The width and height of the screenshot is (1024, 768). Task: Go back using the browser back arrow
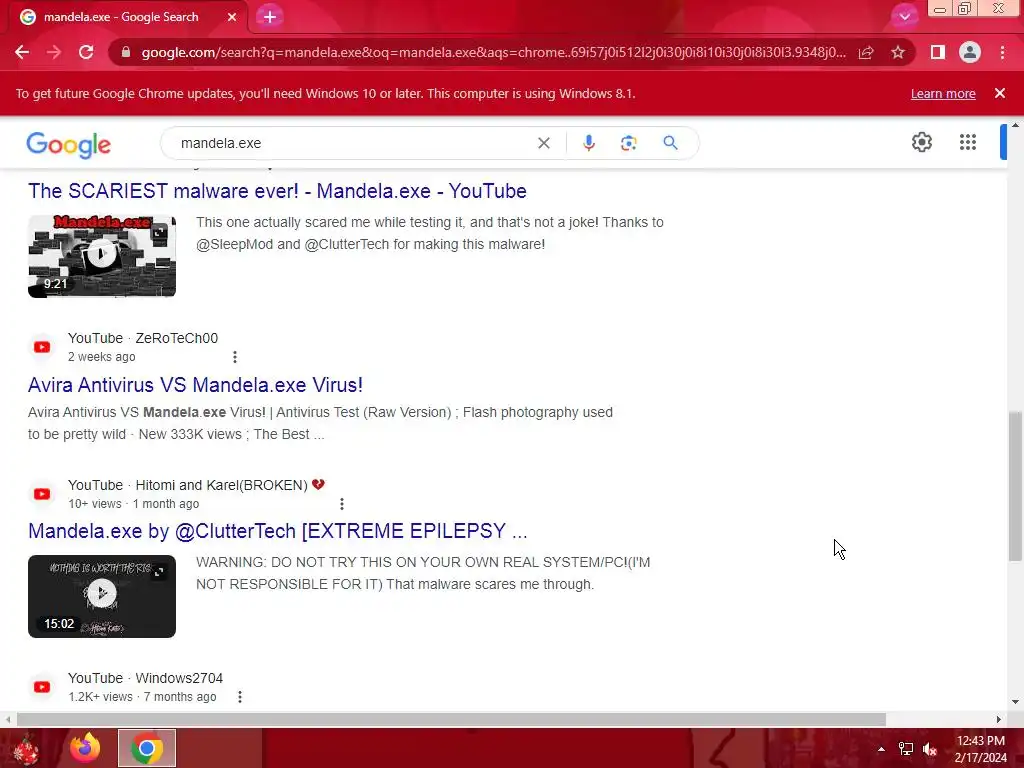(x=22, y=52)
